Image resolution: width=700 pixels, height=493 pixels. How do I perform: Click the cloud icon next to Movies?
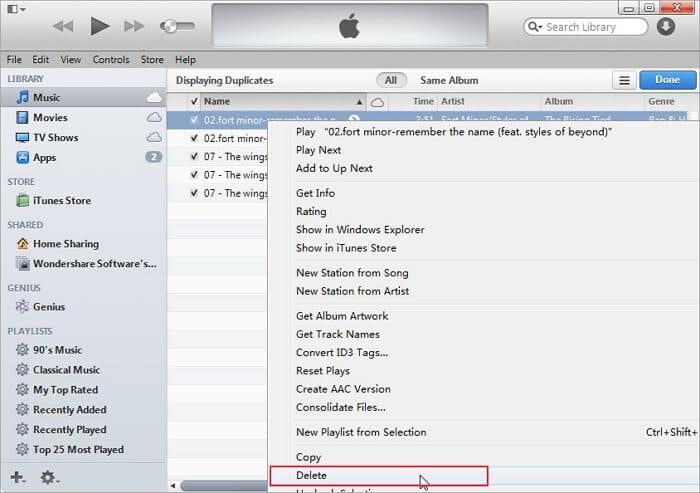click(x=154, y=117)
